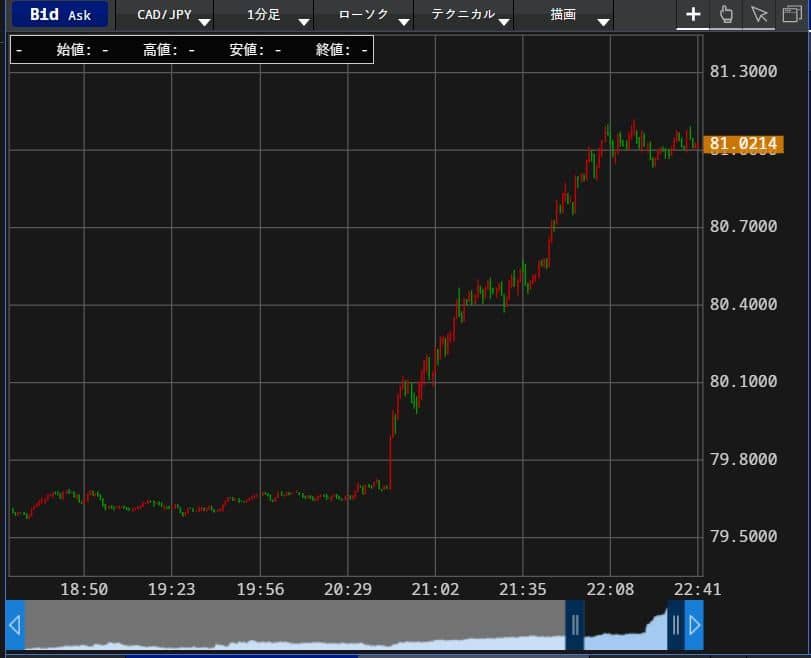Click the 80.4000 price axis label
811x658 pixels.
pos(743,304)
